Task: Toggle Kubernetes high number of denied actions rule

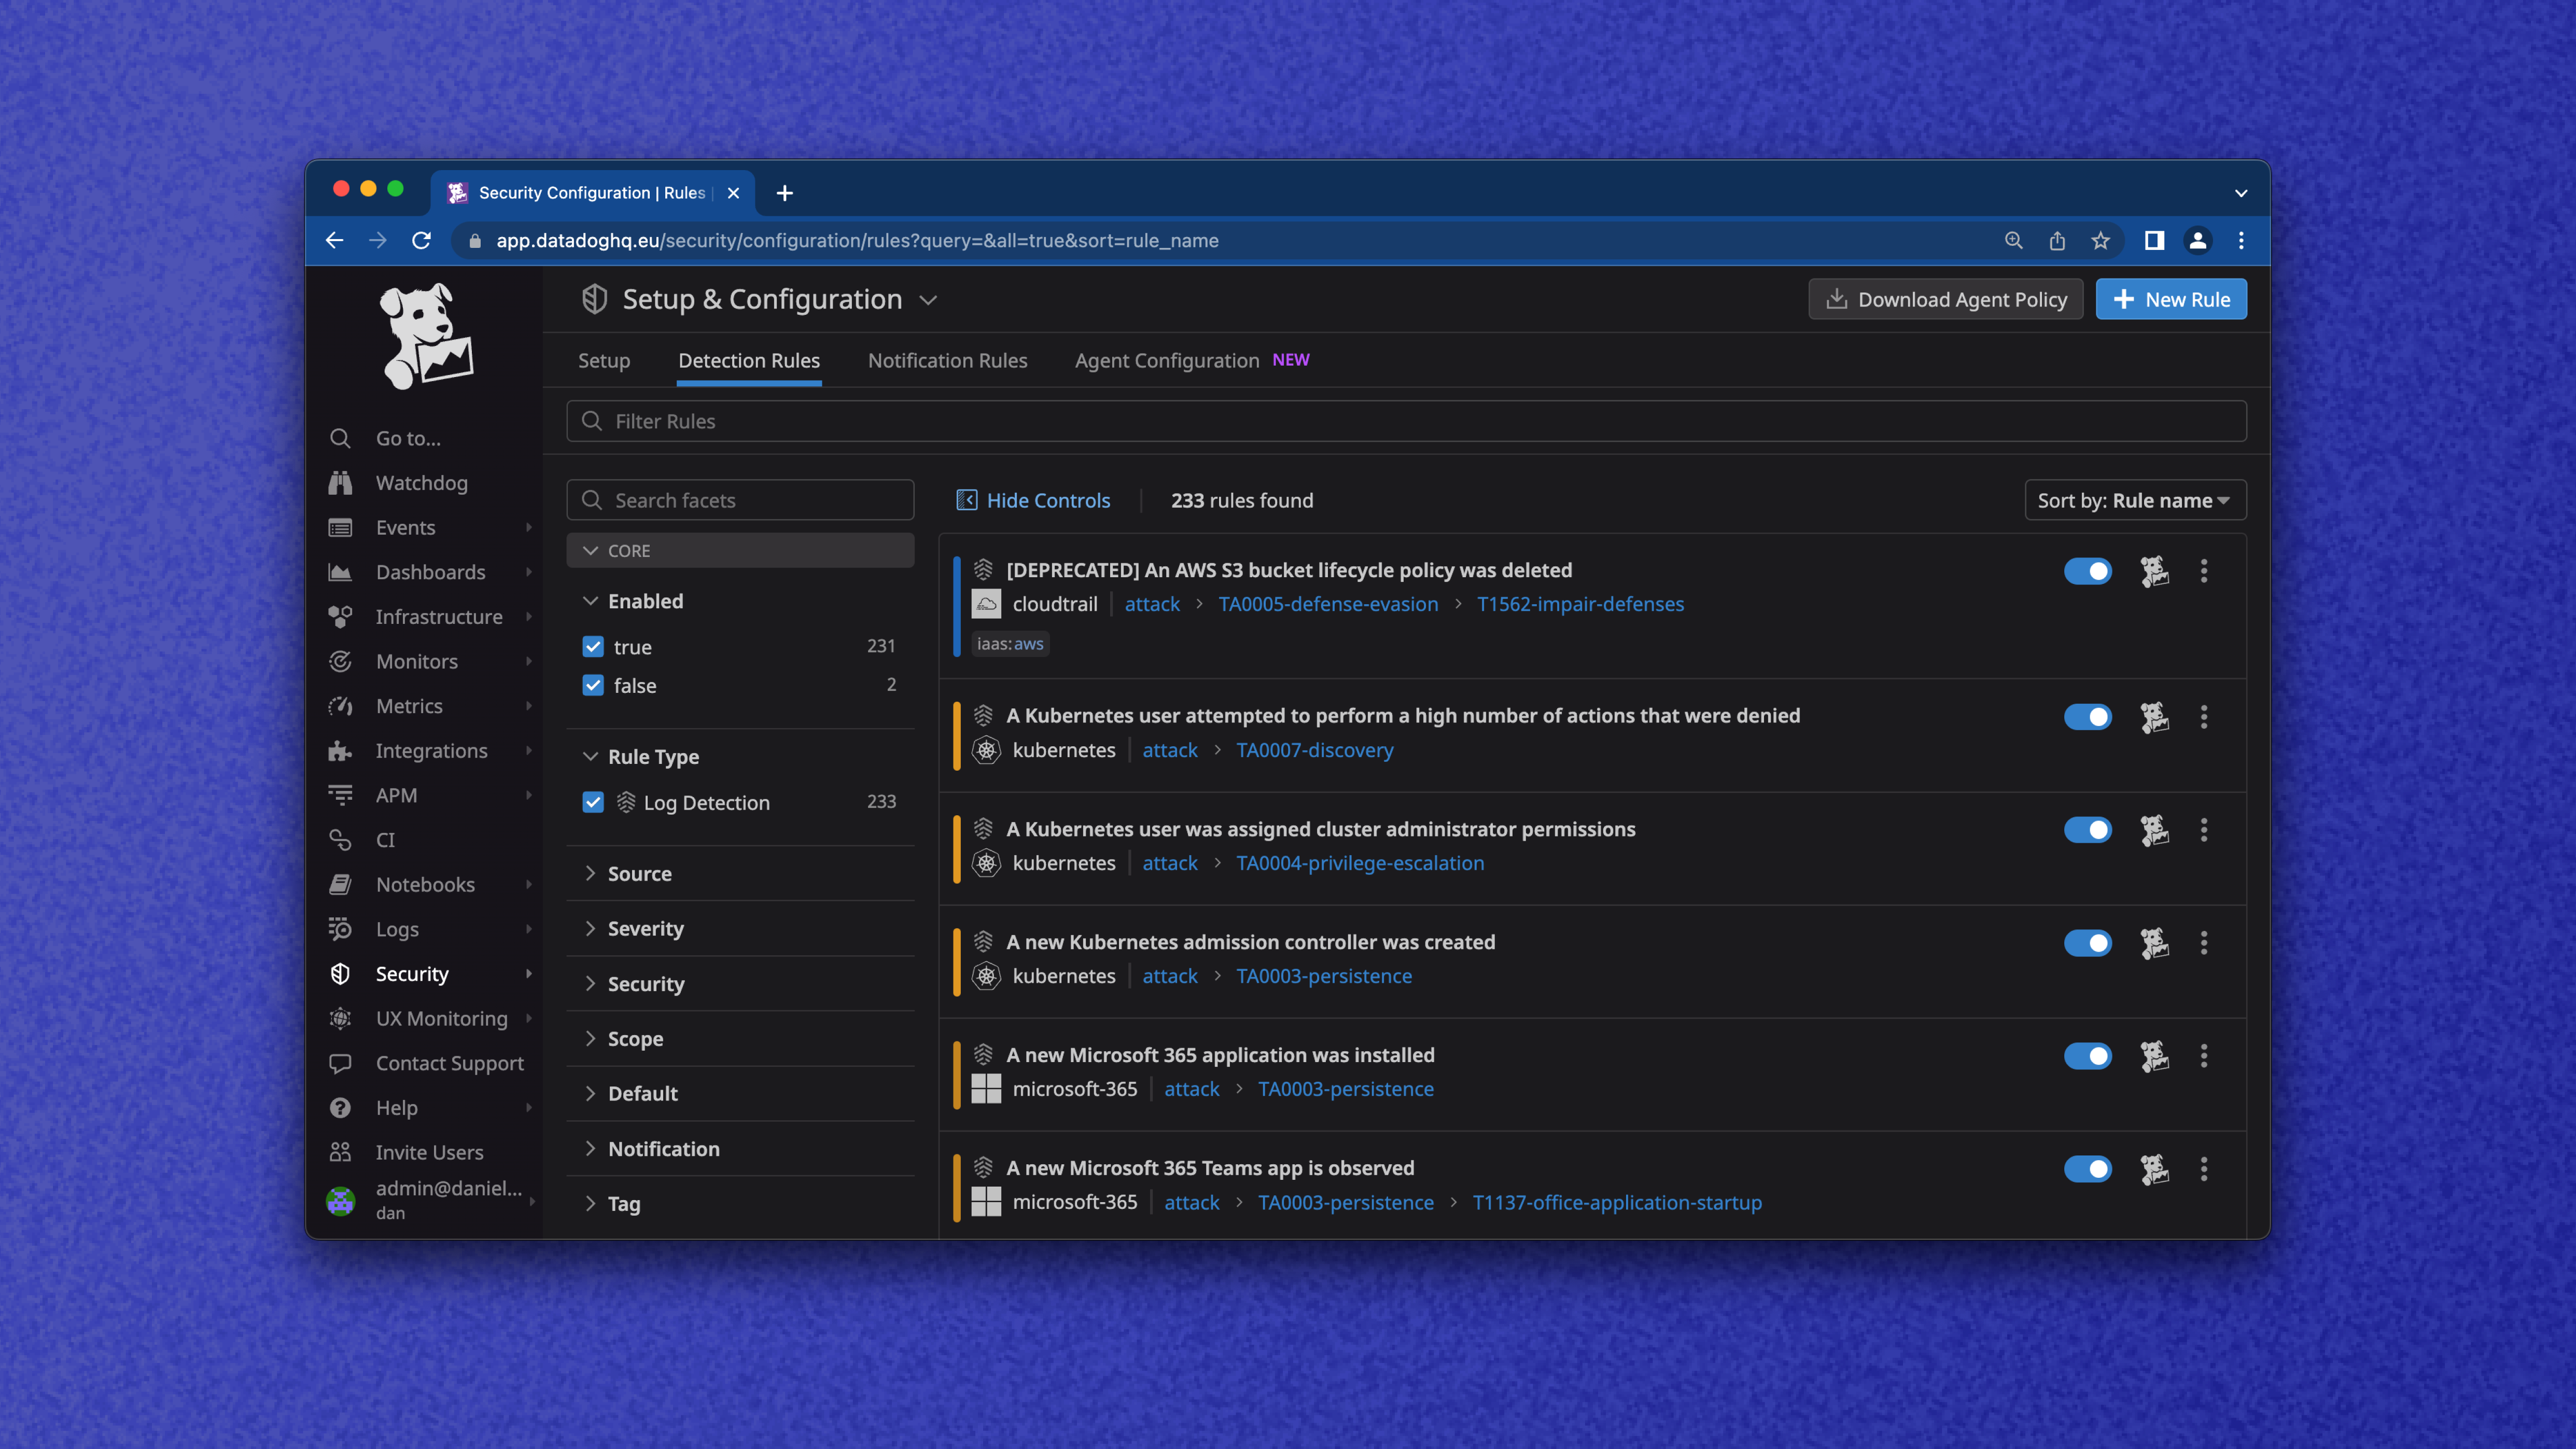Action: (x=2088, y=717)
